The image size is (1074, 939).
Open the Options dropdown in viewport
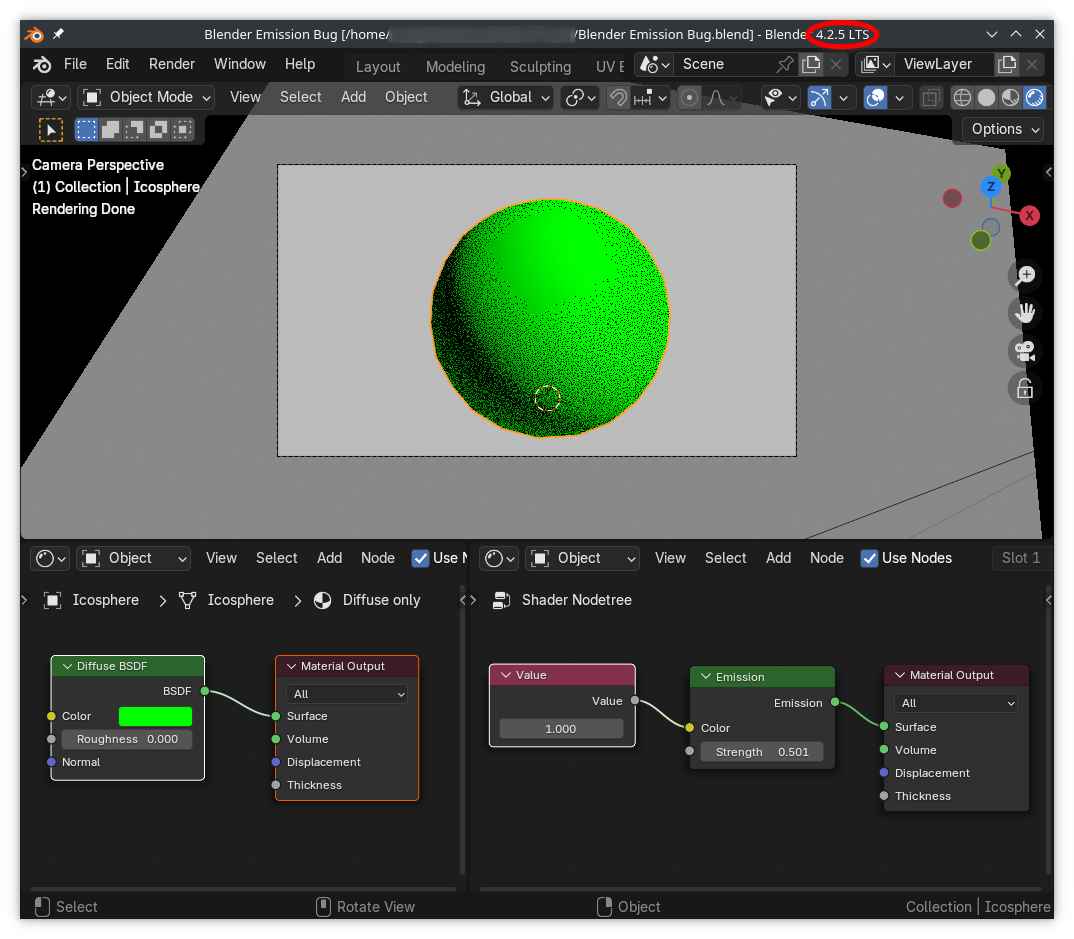(x=1003, y=129)
